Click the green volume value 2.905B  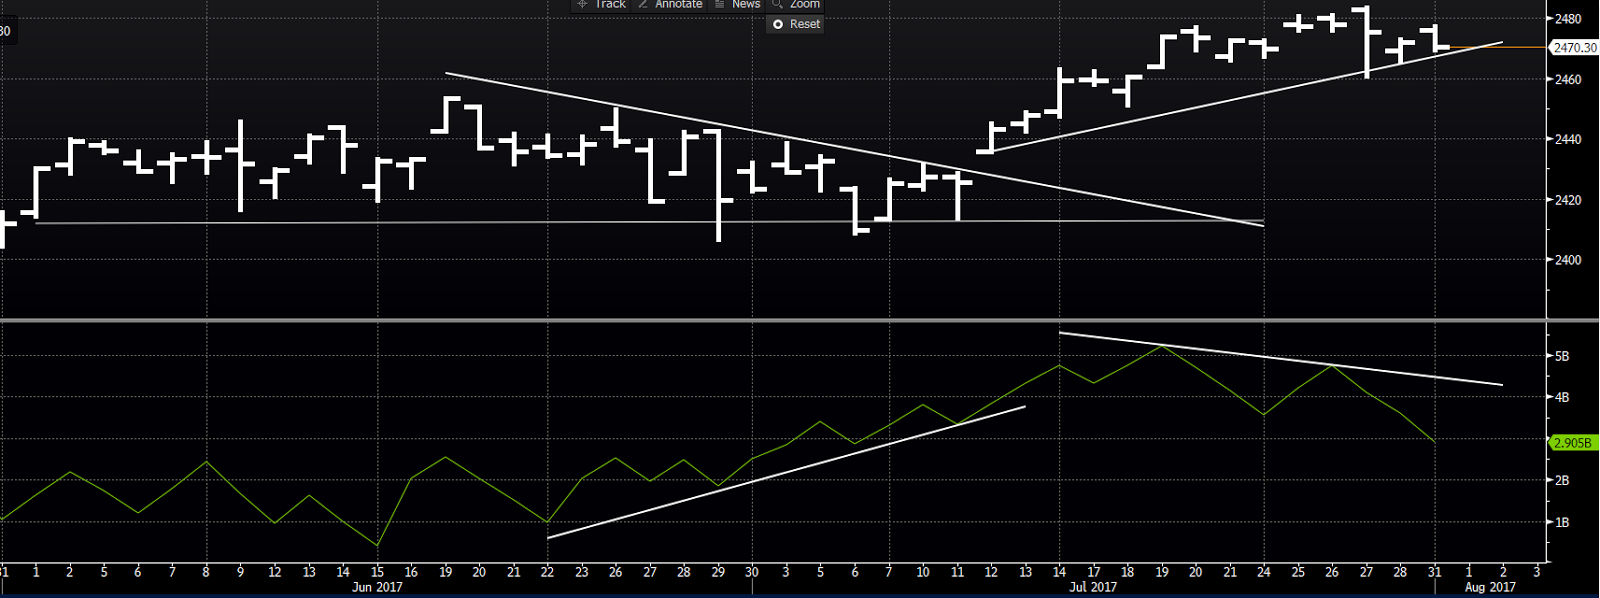point(1573,443)
